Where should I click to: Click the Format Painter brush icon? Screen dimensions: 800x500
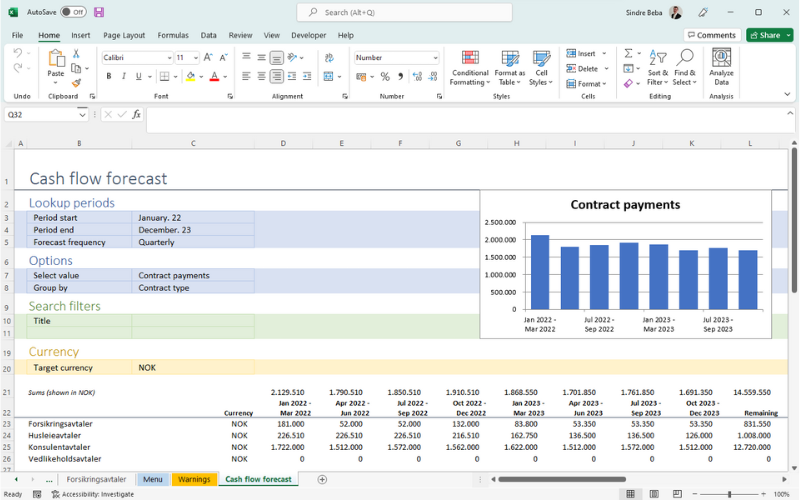tap(76, 83)
